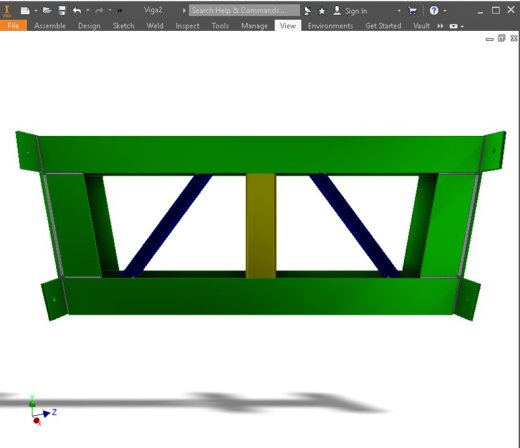The image size is (520, 448).
Task: Expand the Help options dropdown arrow
Action: 445,11
